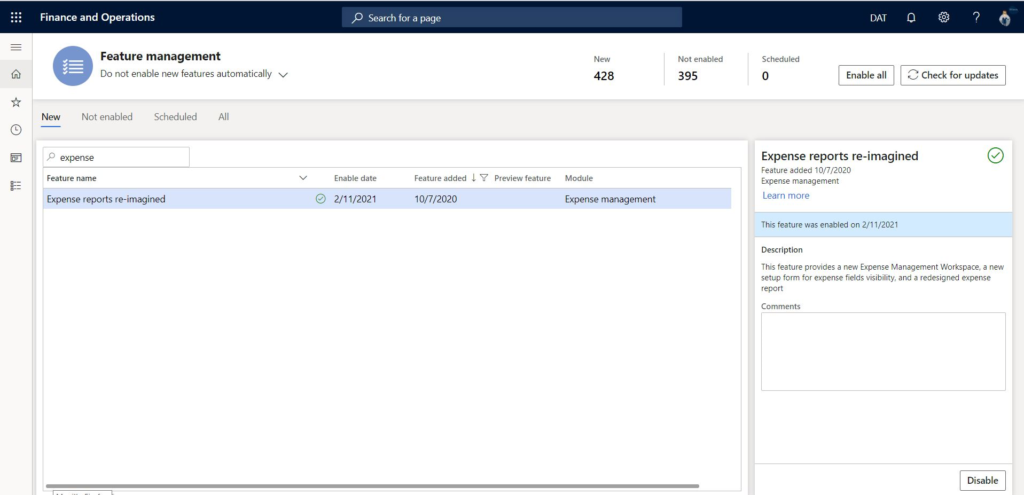Click enabled checkmark in Expense reports row

320,199
